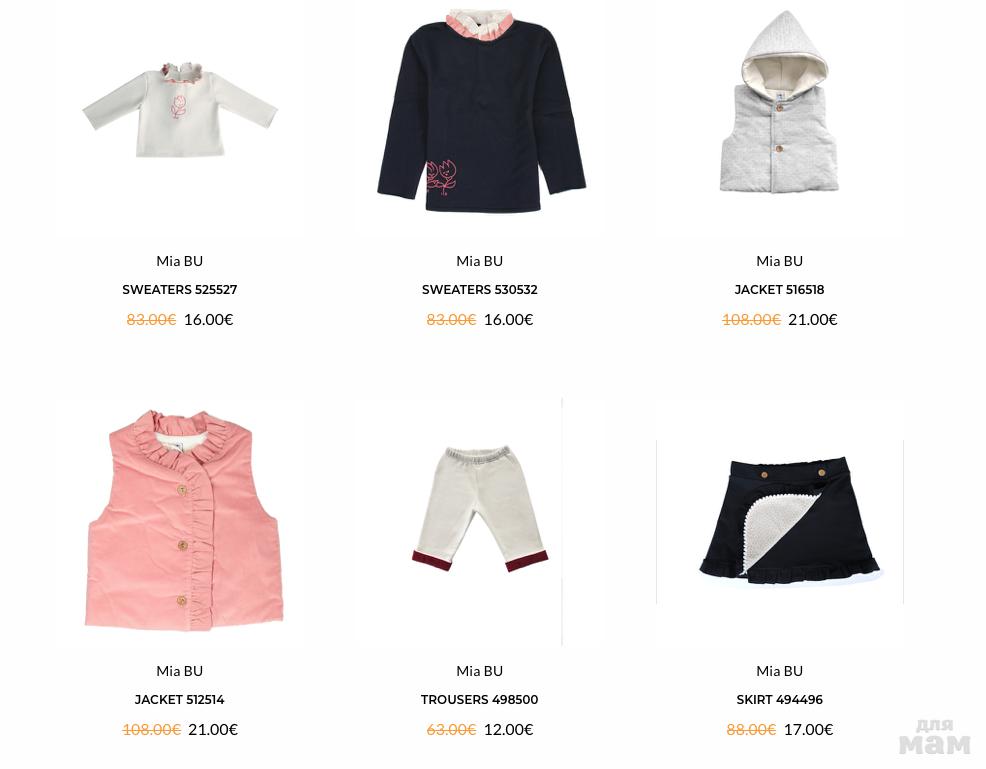Screen dimensions: 986x769
Task: Open the white ruffle-collar sweater image
Action: tap(180, 110)
